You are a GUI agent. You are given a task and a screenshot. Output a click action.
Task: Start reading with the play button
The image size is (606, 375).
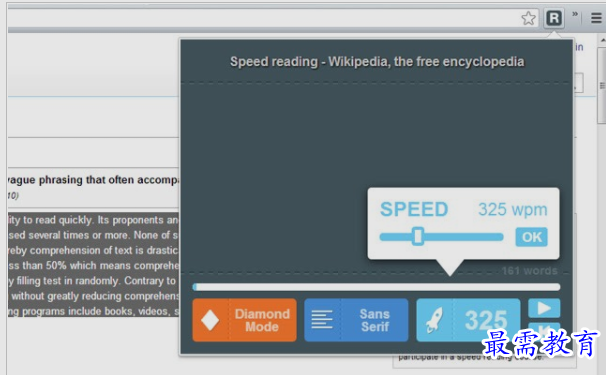544,308
